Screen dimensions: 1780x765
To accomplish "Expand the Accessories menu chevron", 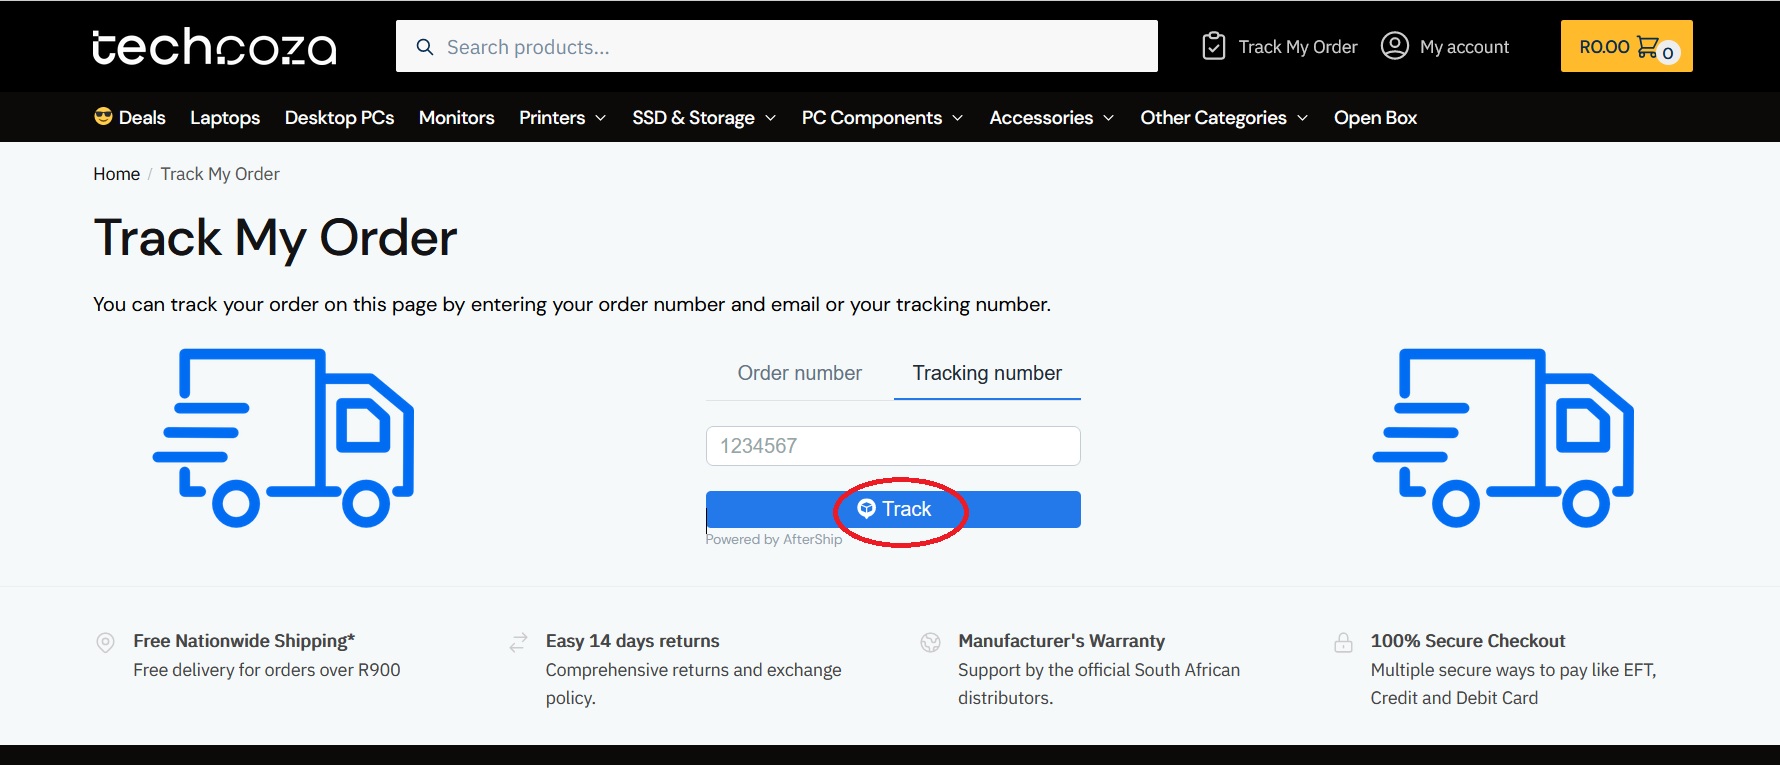I will [1108, 118].
